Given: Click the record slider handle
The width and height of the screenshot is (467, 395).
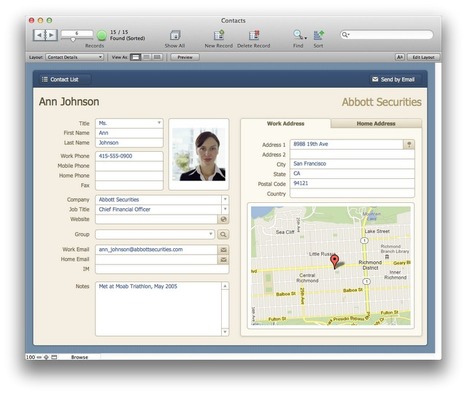Looking at the screenshot, I should pyautogui.click(x=73, y=39).
